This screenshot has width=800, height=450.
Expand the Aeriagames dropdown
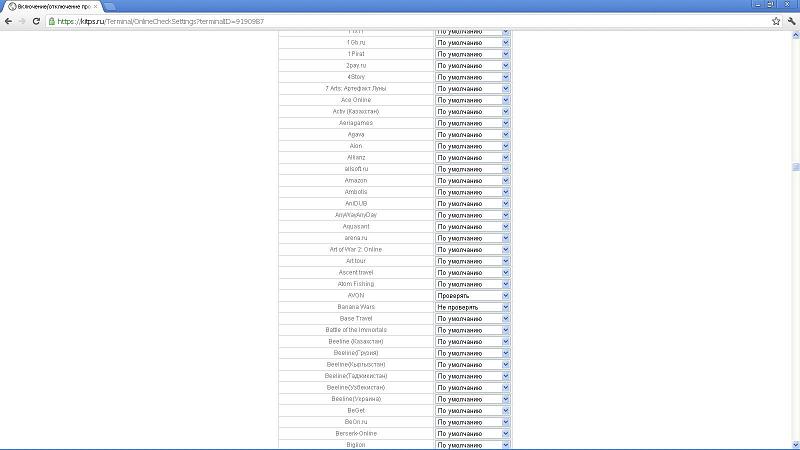472,123
